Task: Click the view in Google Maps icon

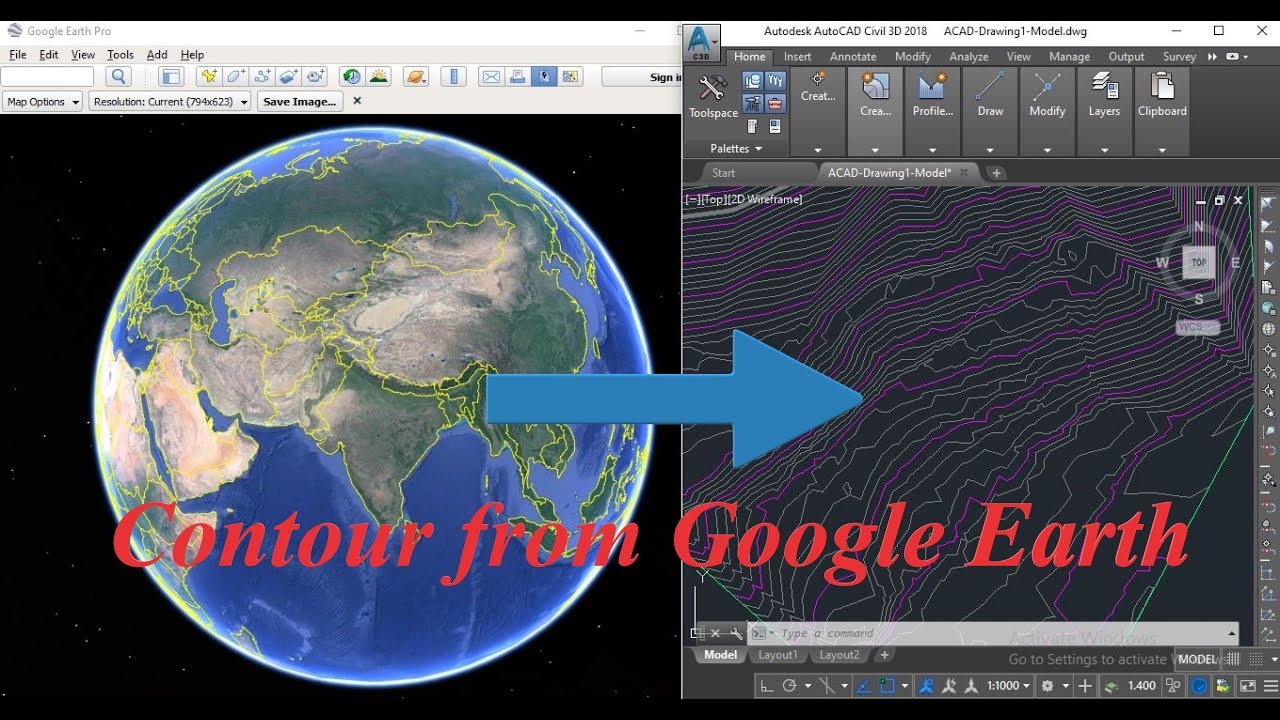Action: click(571, 76)
